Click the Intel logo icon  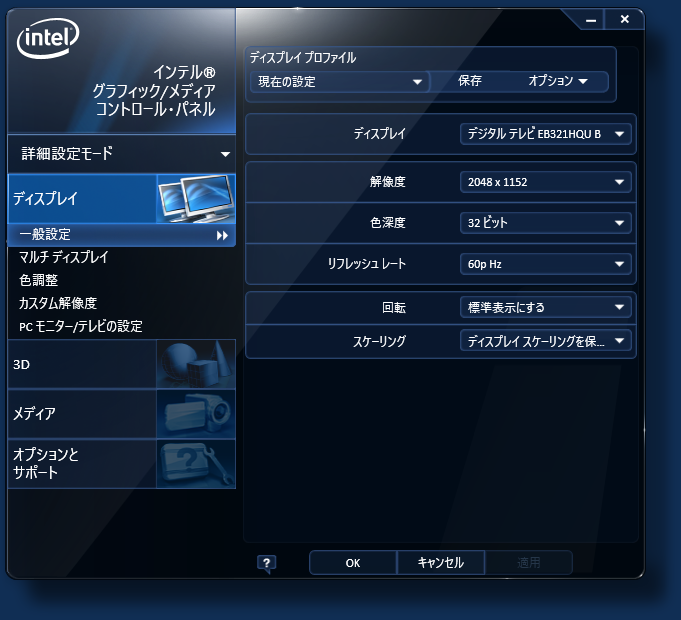tap(48, 40)
